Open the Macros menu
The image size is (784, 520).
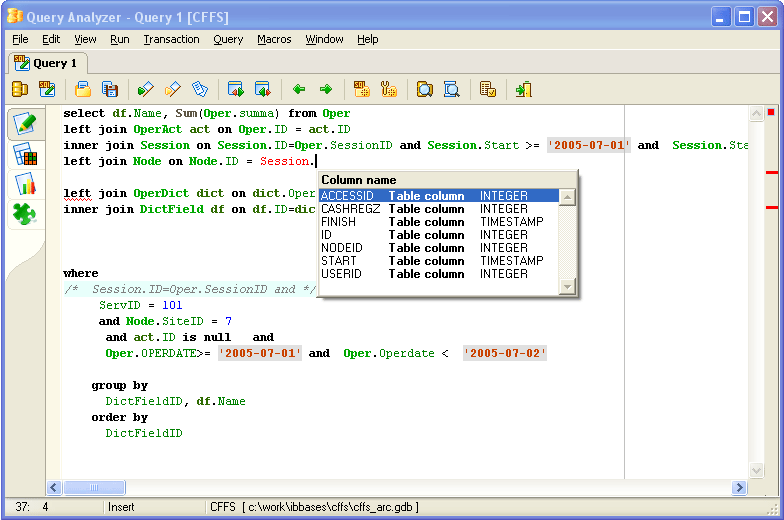click(274, 39)
